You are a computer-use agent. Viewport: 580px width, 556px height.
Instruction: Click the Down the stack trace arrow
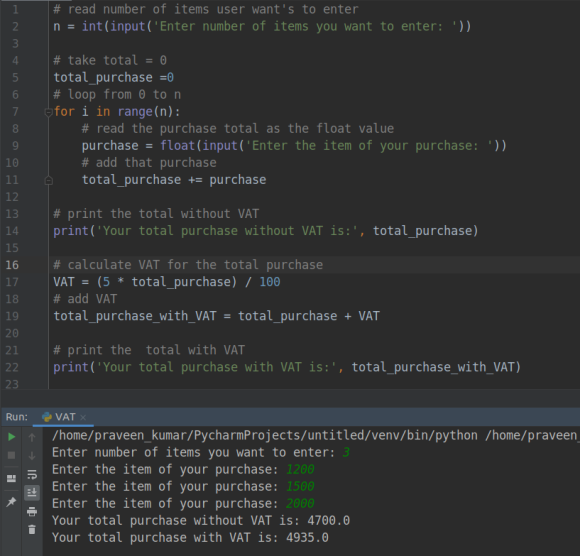coord(32,456)
